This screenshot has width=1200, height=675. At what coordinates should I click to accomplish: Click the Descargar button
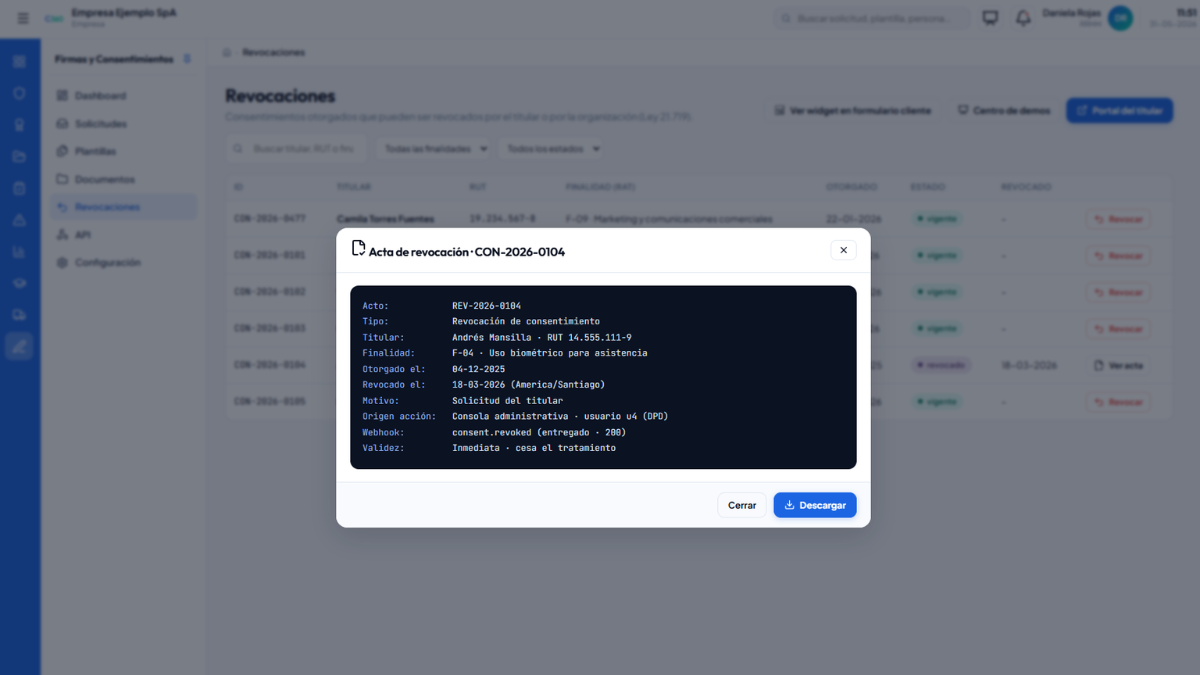(x=815, y=505)
